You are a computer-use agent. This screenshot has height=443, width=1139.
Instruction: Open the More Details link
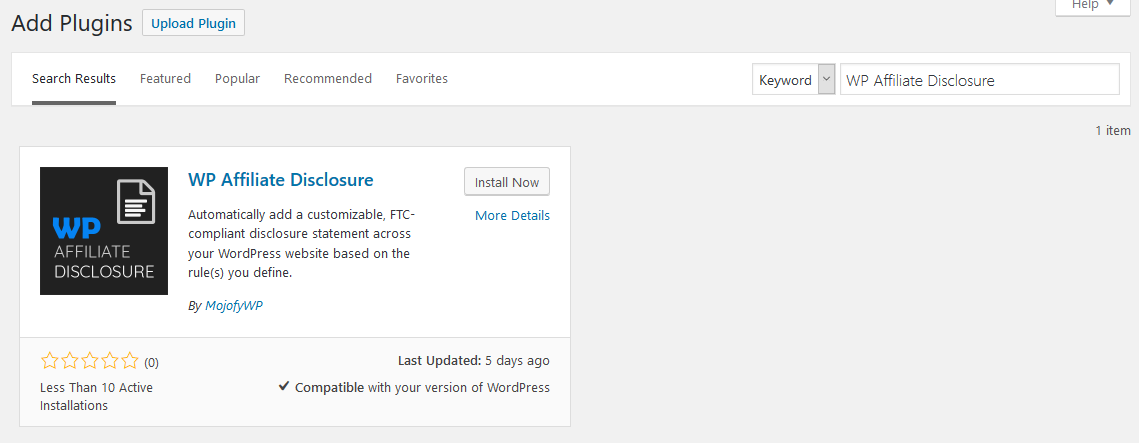(512, 216)
